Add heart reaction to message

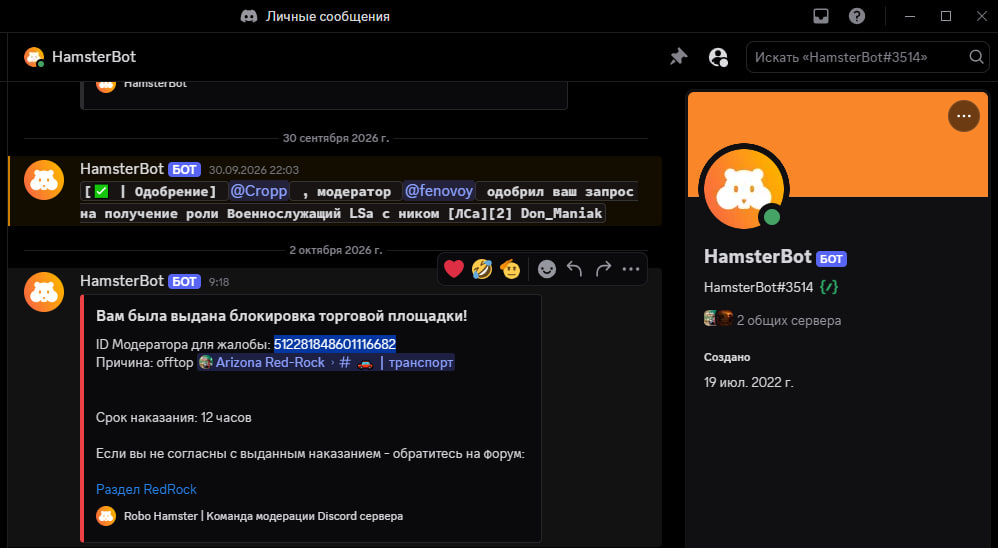(x=454, y=269)
